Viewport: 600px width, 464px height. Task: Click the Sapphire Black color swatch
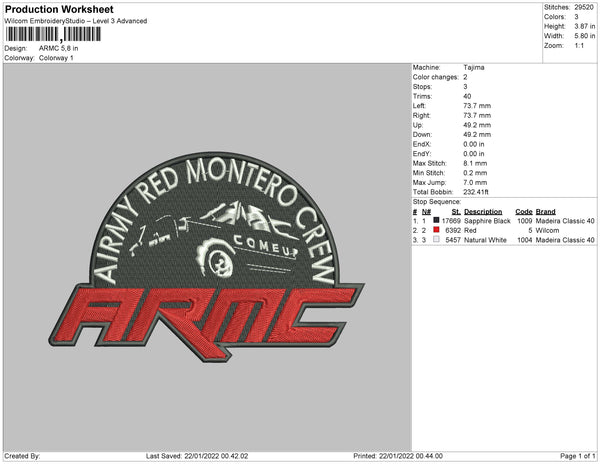[x=436, y=220]
